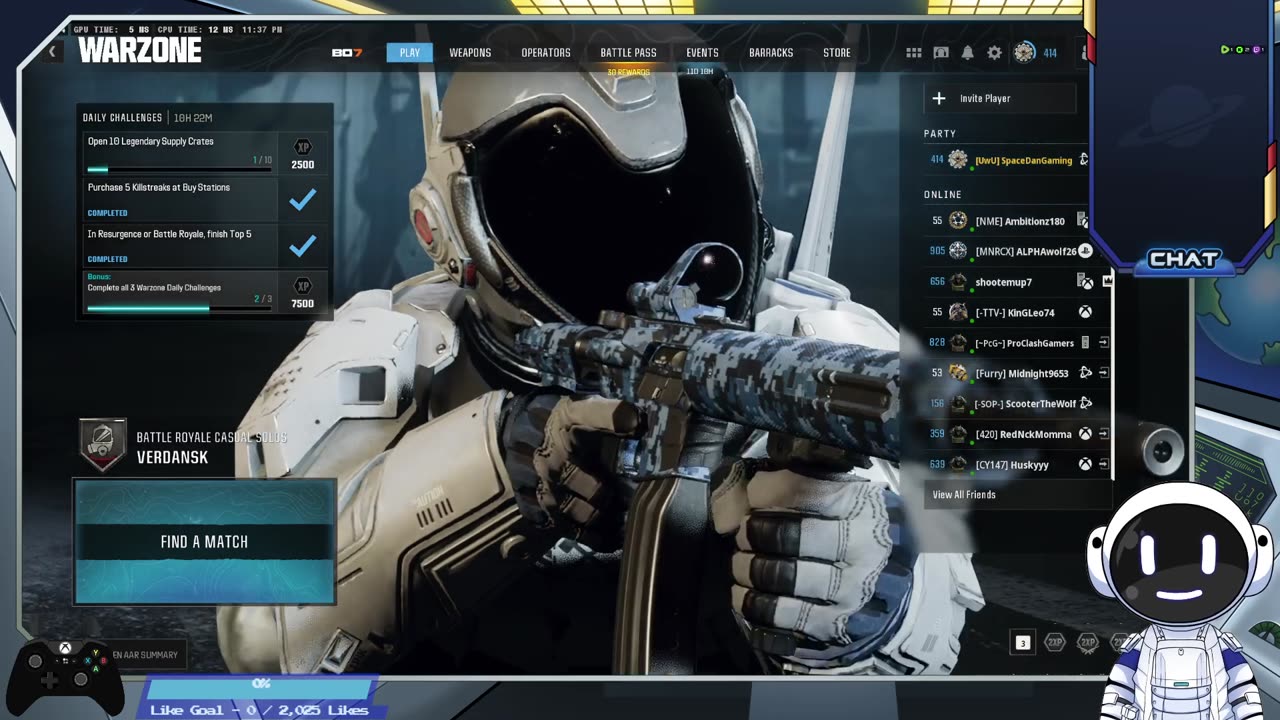Click Find a Match button
This screenshot has height=720, width=1280.
click(x=204, y=541)
